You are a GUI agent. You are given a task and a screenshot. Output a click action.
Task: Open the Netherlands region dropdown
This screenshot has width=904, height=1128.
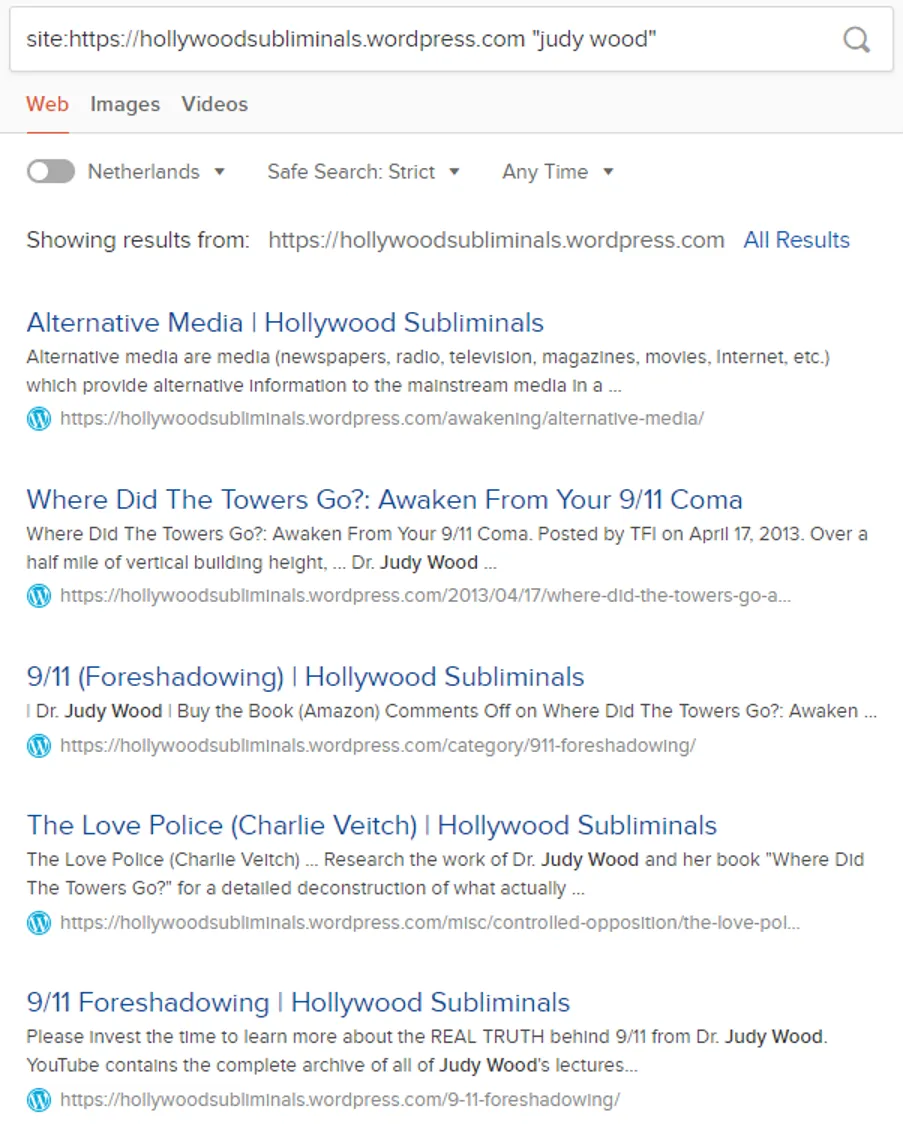point(157,171)
